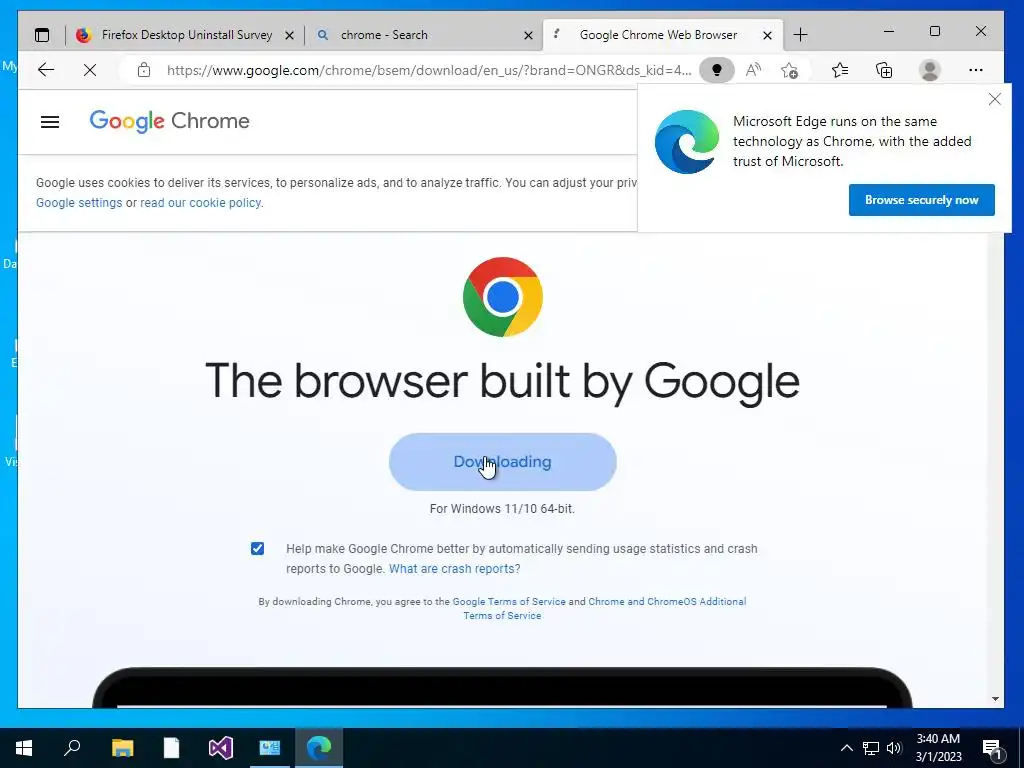The width and height of the screenshot is (1024, 768).
Task: Stop loading the page
Action: [x=90, y=70]
